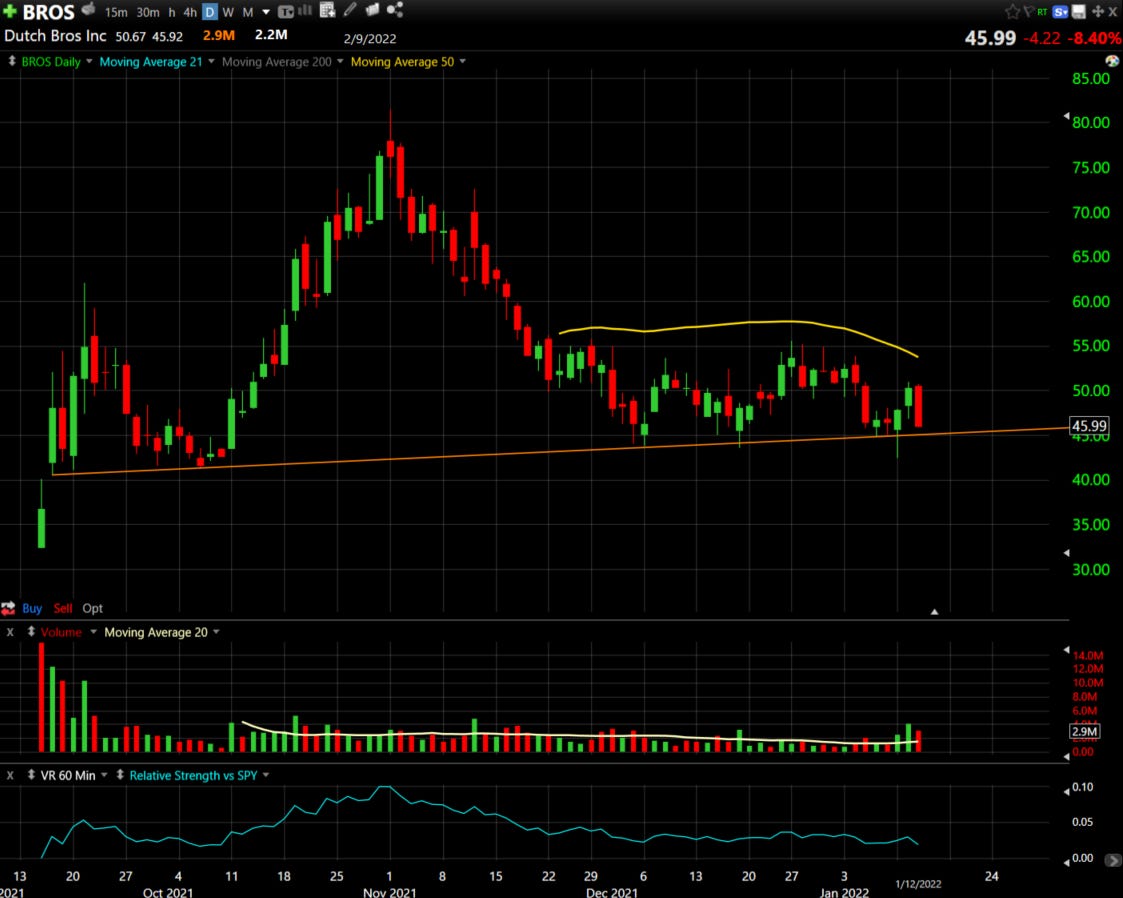1123x898 pixels.
Task: Close the Volume pane with its X
Action: [10, 632]
